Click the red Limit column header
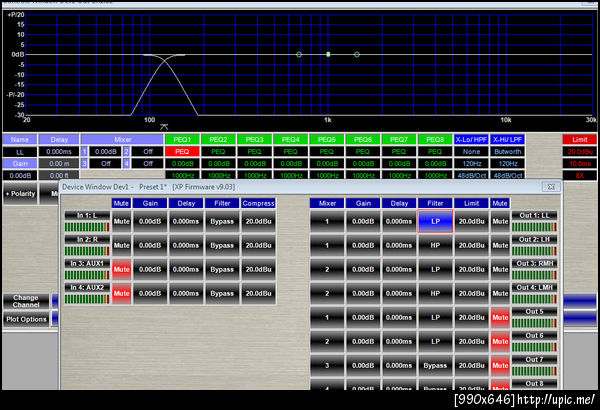Image resolution: width=600 pixels, height=410 pixels. (579, 139)
